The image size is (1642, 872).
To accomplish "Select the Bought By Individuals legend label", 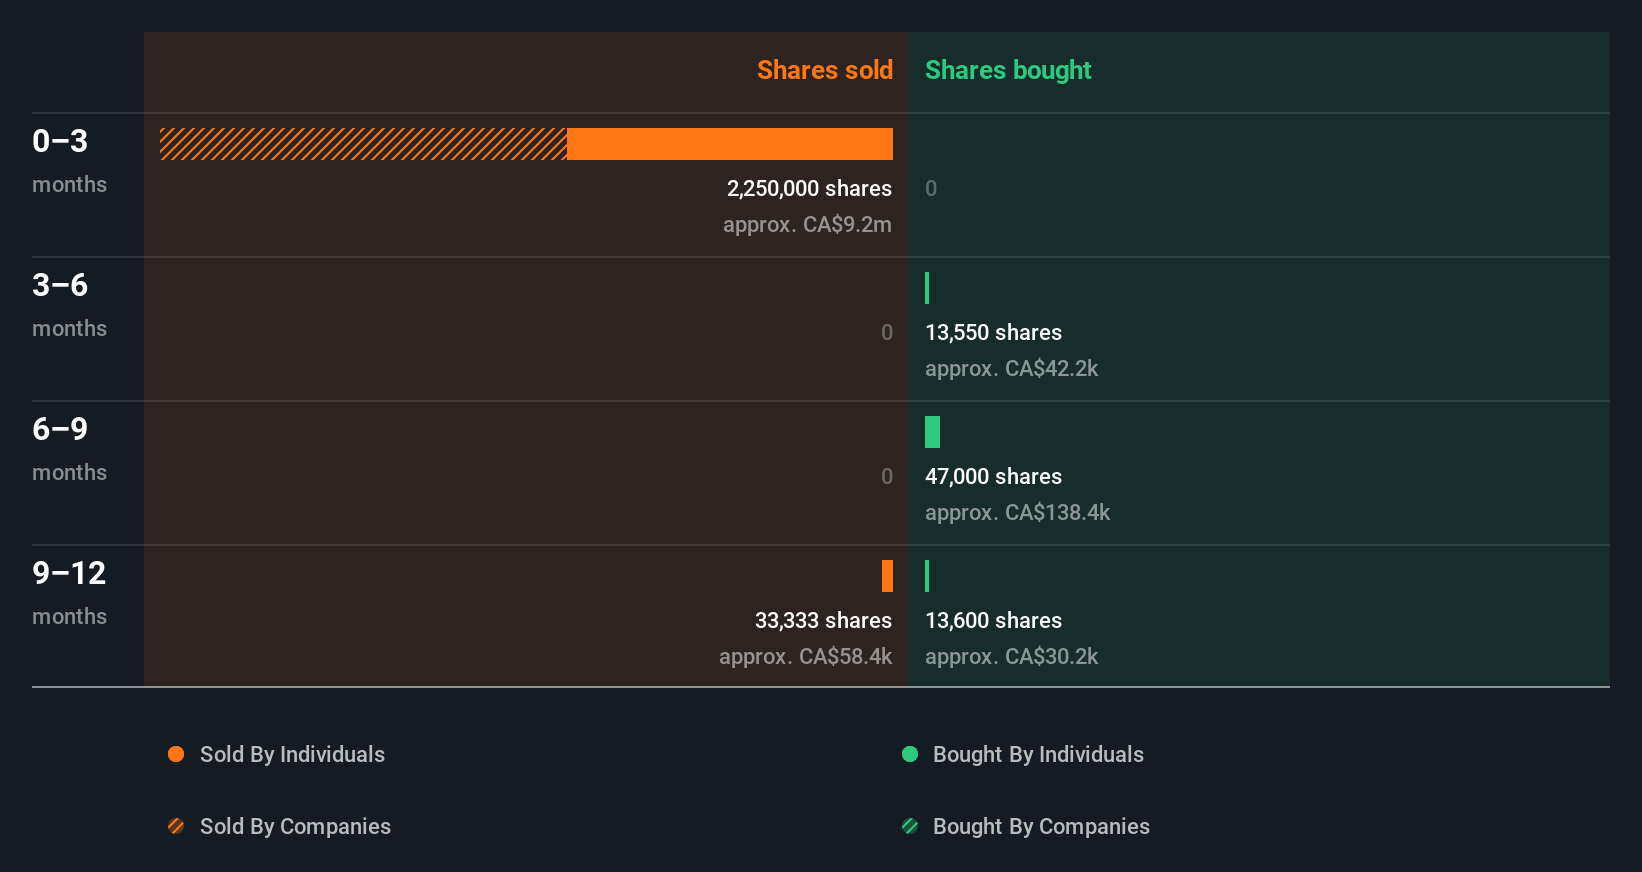I will (1038, 754).
